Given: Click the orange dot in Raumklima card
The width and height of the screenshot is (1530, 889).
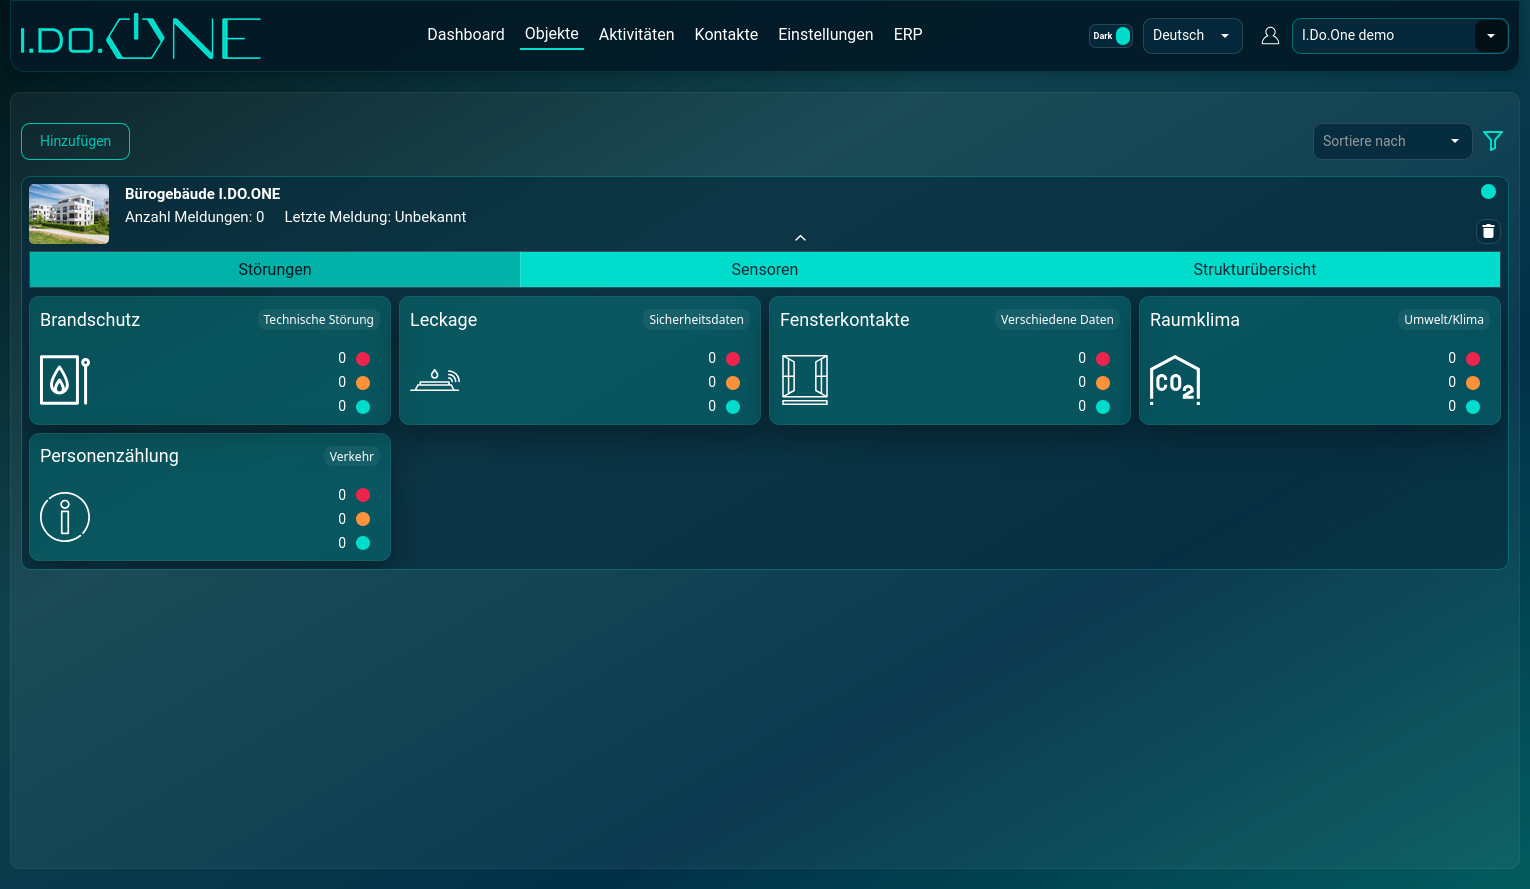Looking at the screenshot, I should coord(1473,382).
